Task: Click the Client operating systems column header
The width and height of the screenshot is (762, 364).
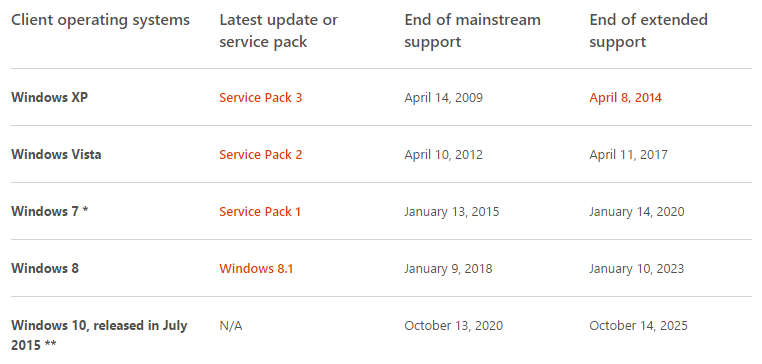Action: click(x=101, y=20)
